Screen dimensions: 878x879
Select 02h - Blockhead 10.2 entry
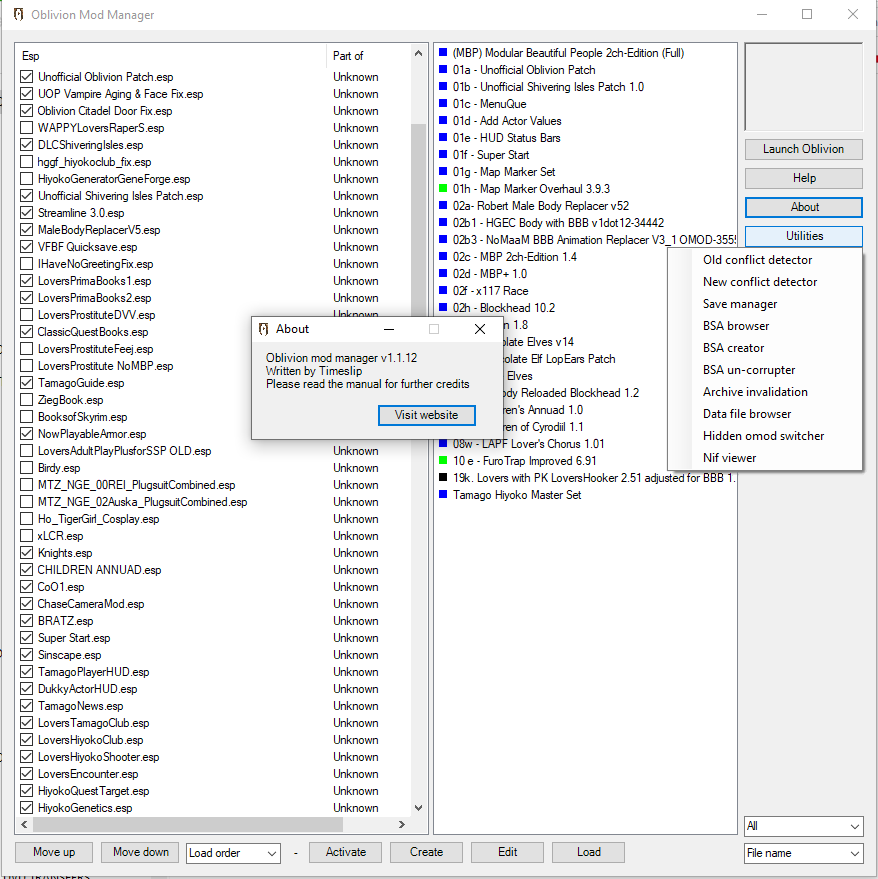[x=503, y=308]
